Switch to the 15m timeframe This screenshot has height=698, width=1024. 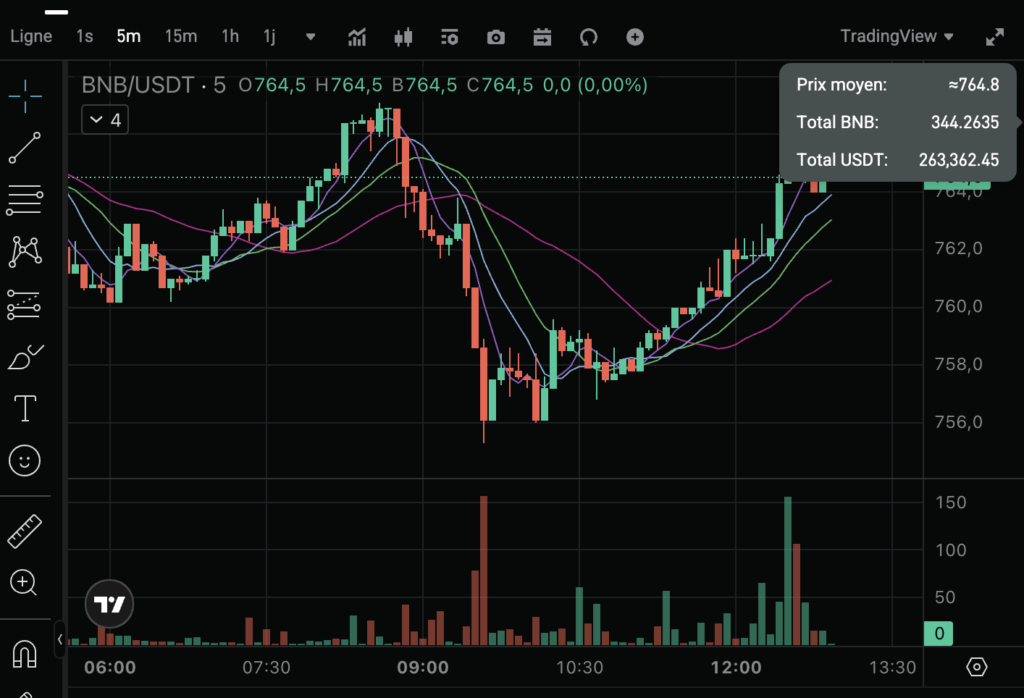coord(180,36)
